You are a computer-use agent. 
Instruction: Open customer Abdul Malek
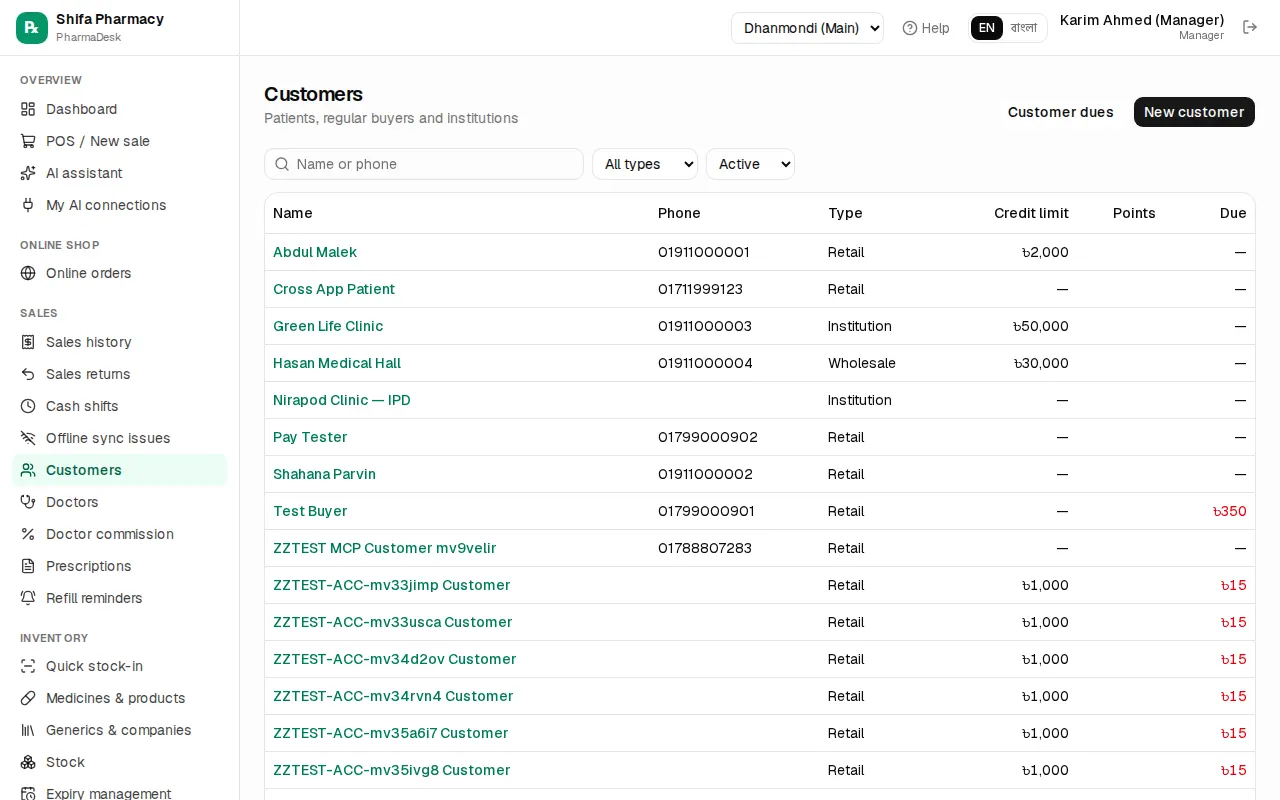point(315,252)
